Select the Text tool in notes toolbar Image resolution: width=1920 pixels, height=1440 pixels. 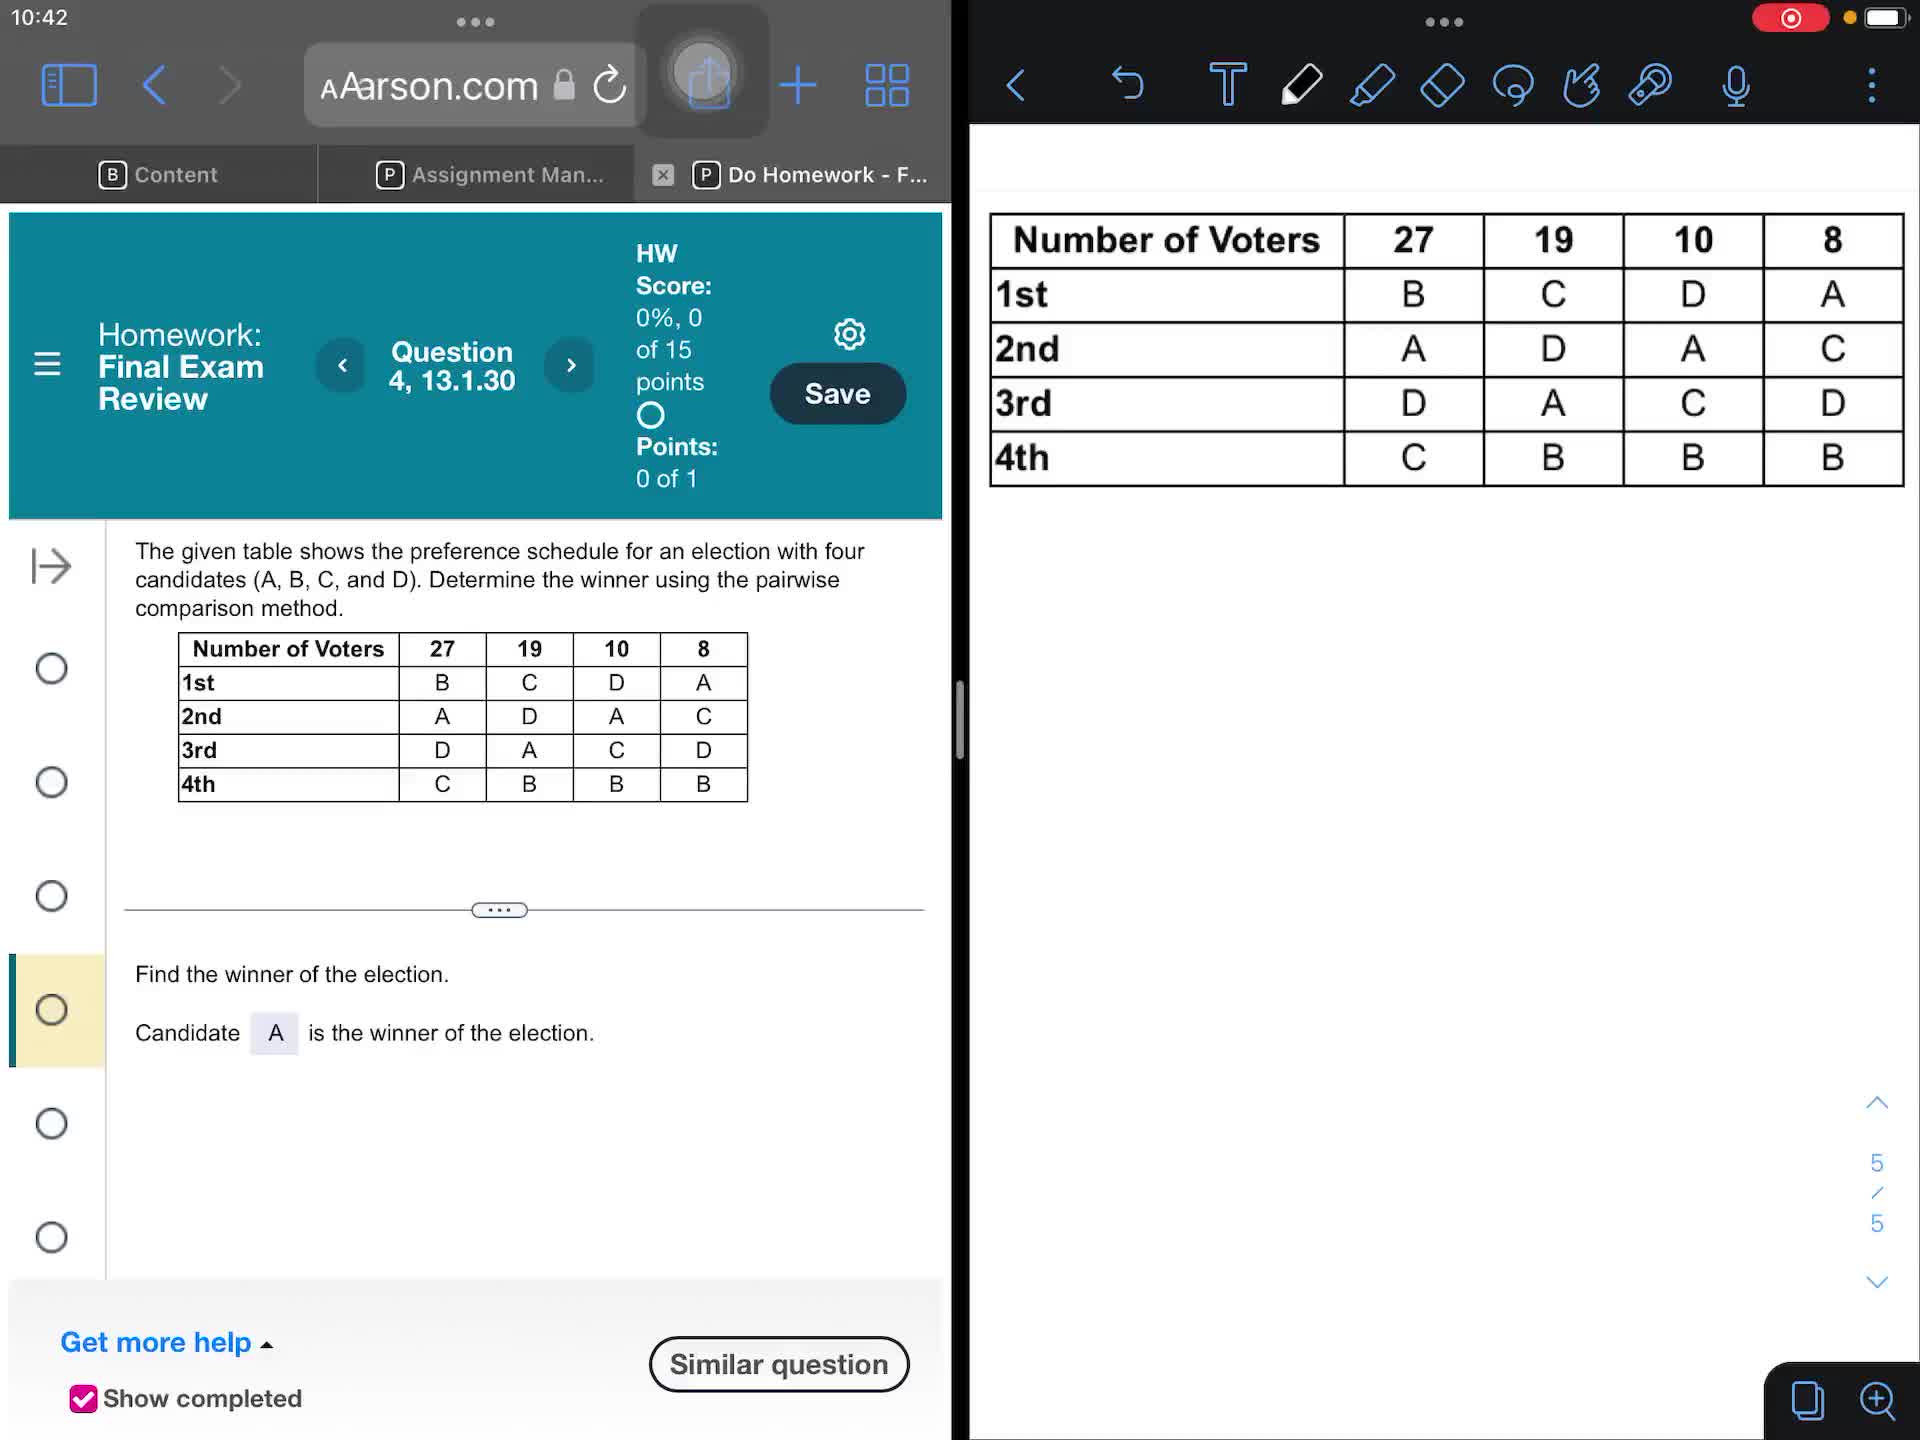pos(1227,85)
